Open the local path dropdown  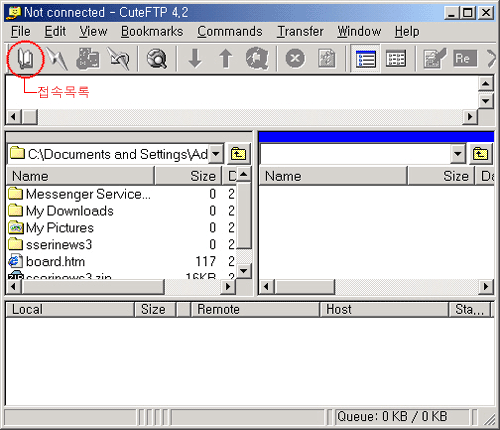pyautogui.click(x=216, y=154)
